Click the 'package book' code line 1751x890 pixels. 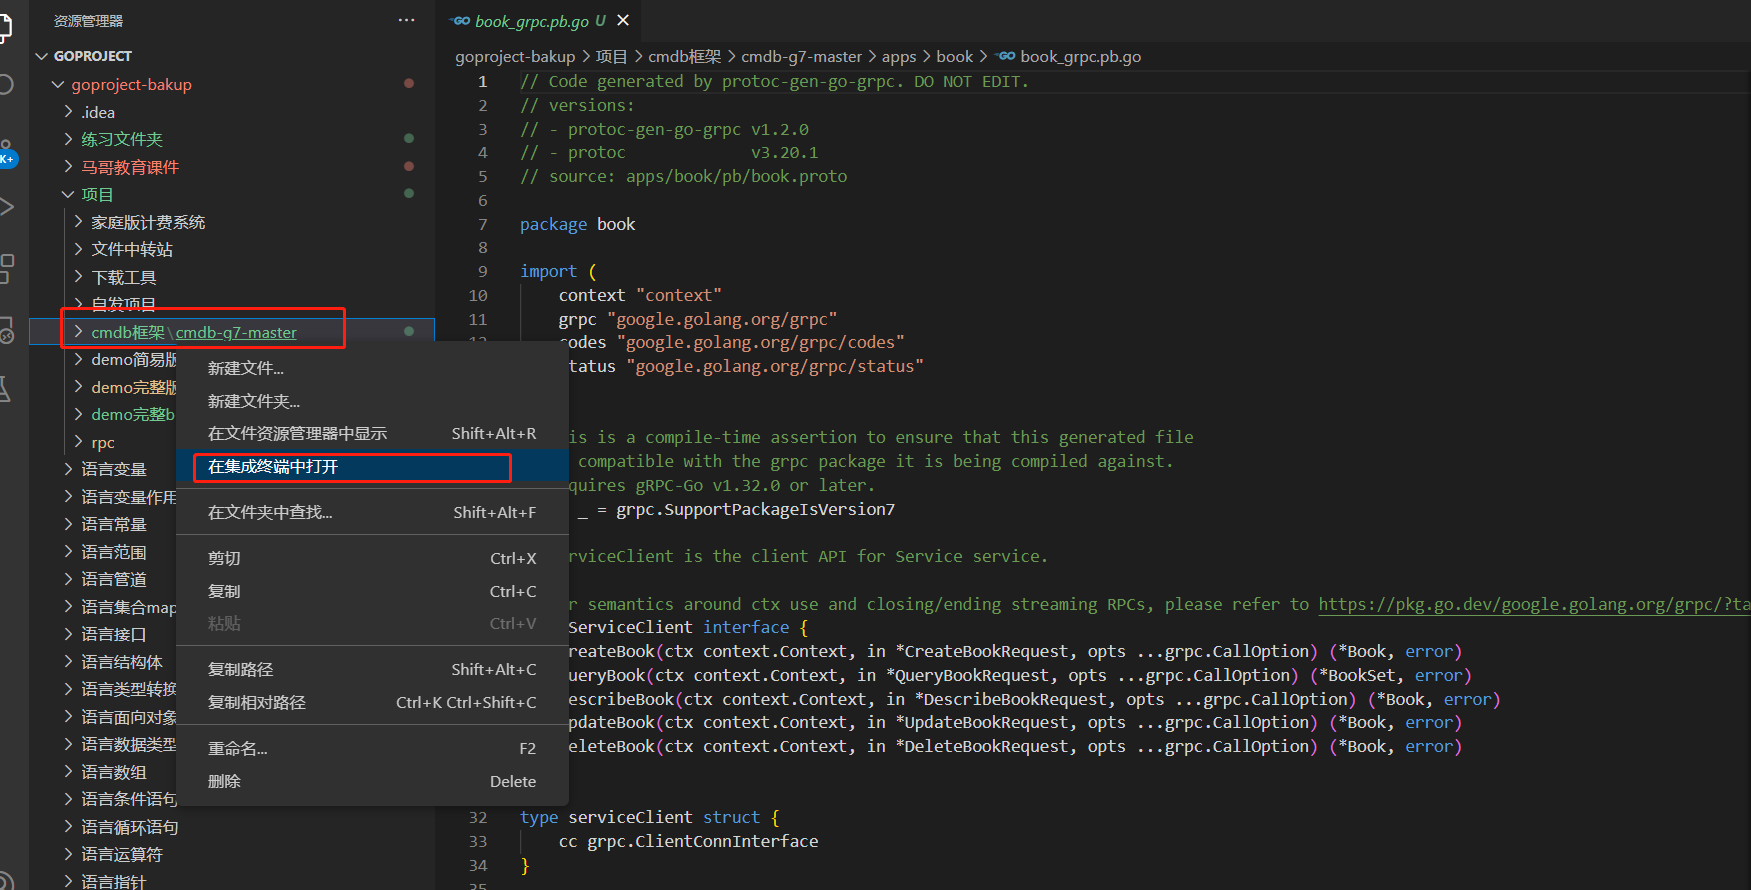point(578,224)
